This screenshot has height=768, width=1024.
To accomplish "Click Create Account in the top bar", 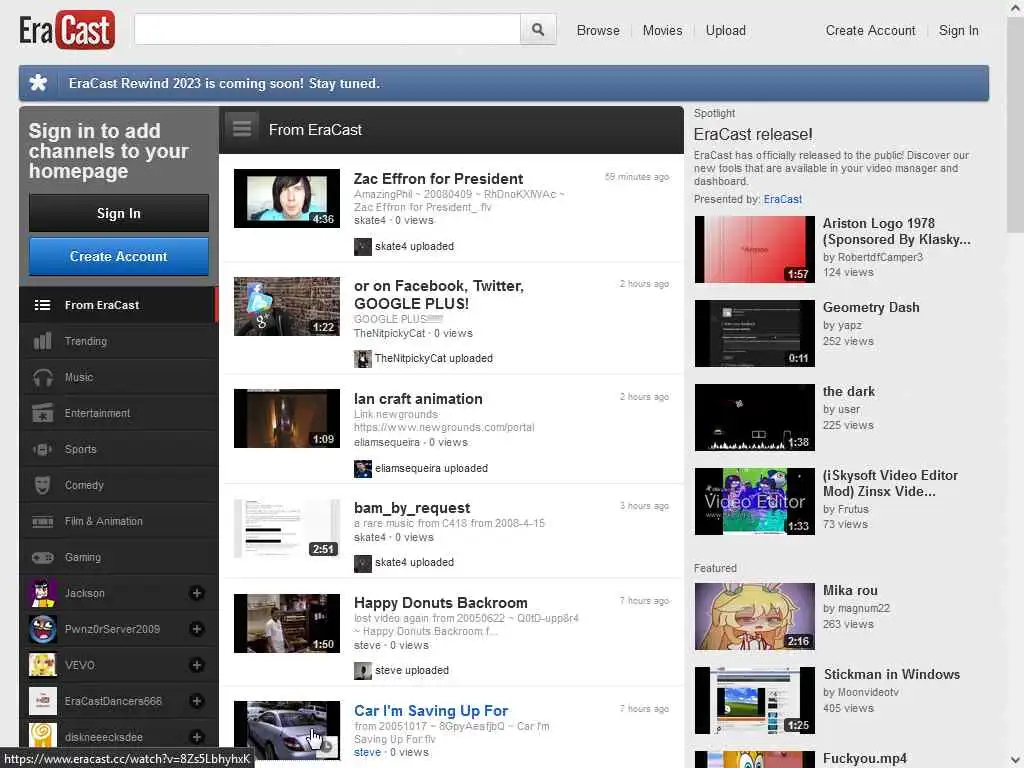I will tap(870, 31).
